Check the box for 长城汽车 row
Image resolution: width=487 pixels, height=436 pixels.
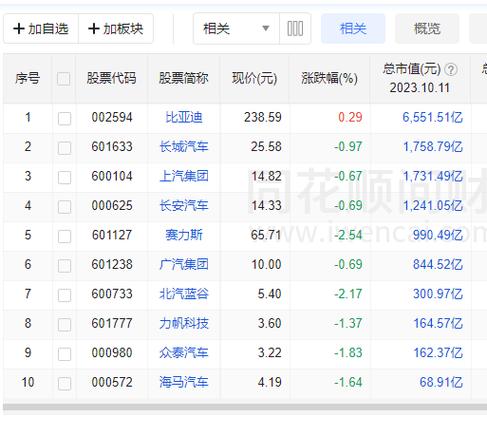click(x=64, y=148)
